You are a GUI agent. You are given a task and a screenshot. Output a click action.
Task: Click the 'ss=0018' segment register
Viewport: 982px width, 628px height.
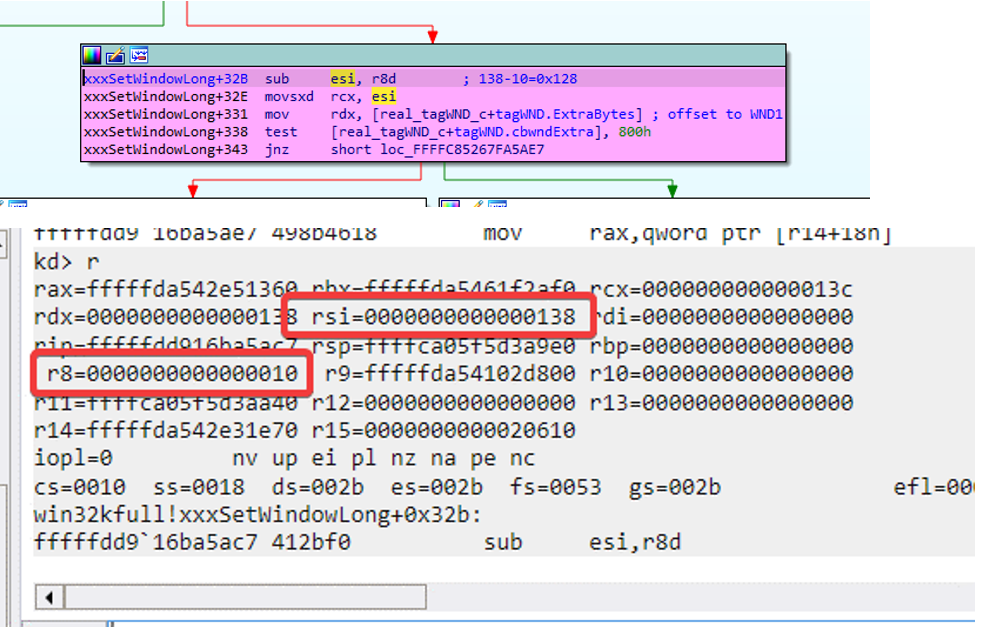click(199, 487)
